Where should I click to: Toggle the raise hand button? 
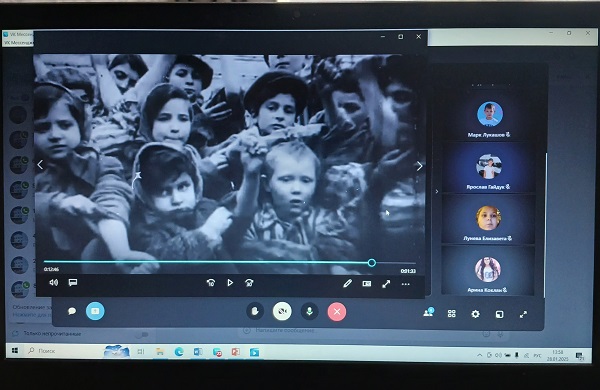[255, 312]
